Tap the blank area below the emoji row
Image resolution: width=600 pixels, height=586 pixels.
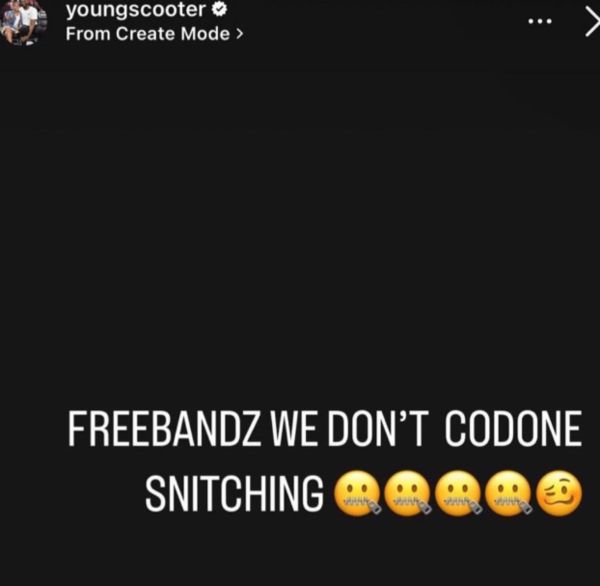point(300,553)
